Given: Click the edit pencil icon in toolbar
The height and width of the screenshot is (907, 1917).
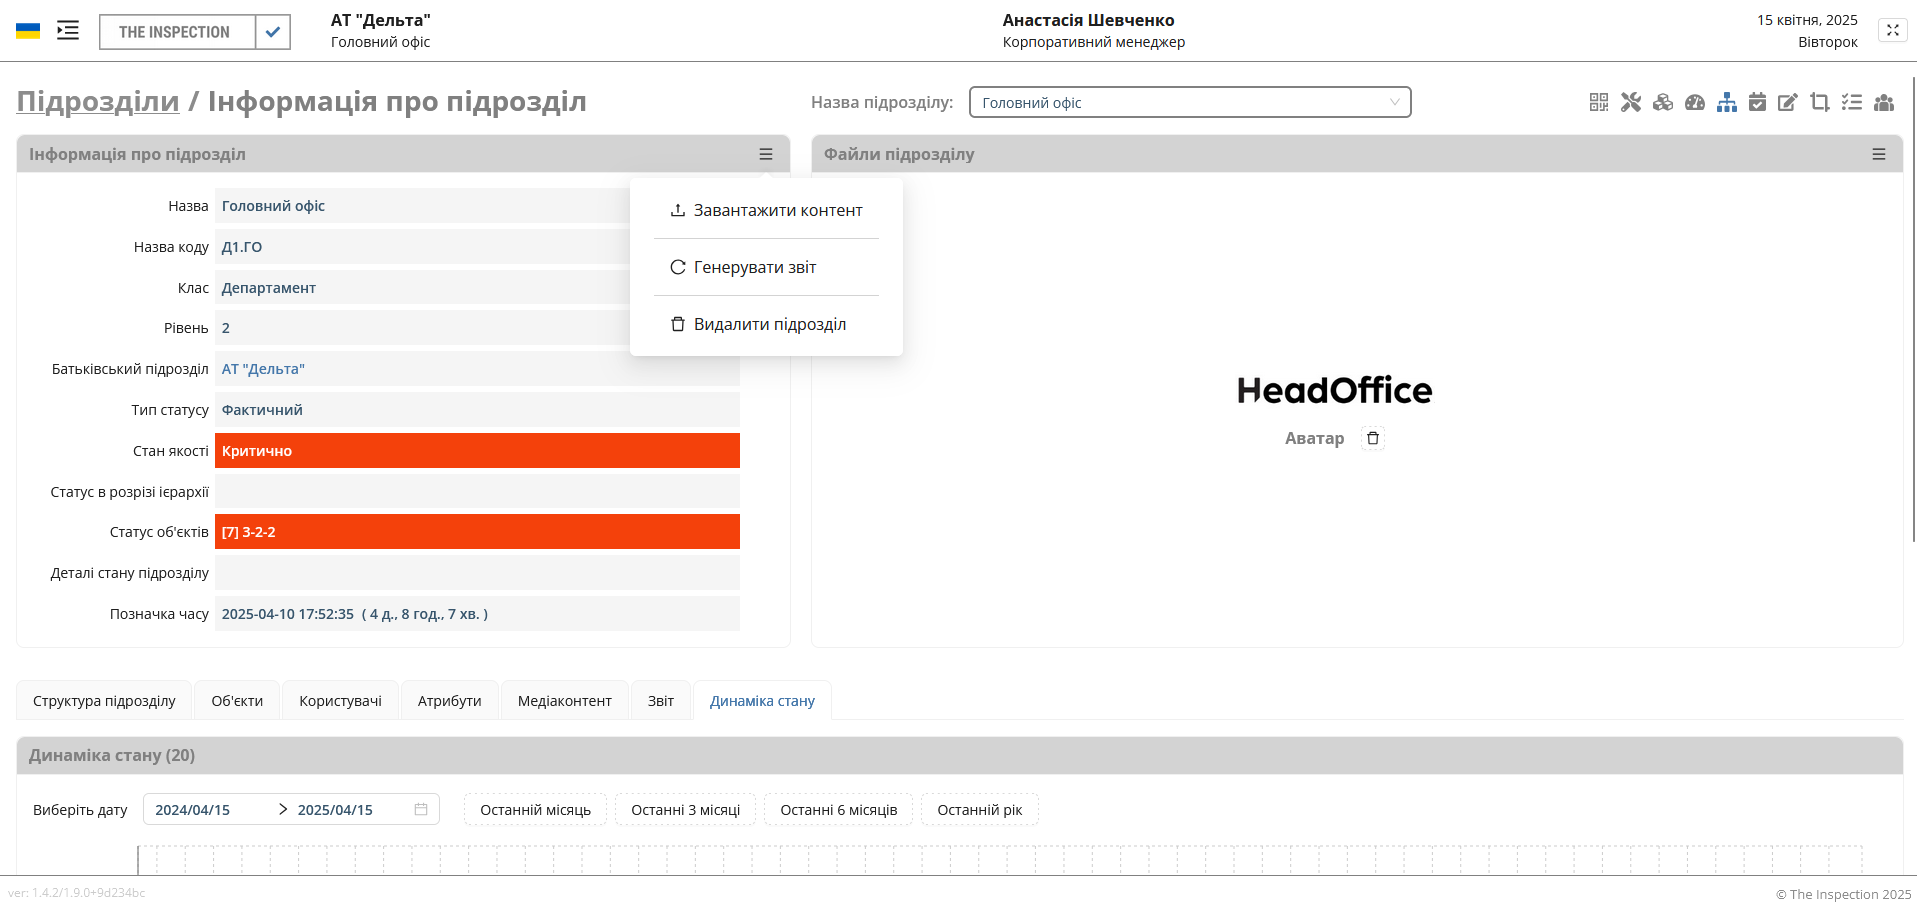Looking at the screenshot, I should coord(1788,102).
